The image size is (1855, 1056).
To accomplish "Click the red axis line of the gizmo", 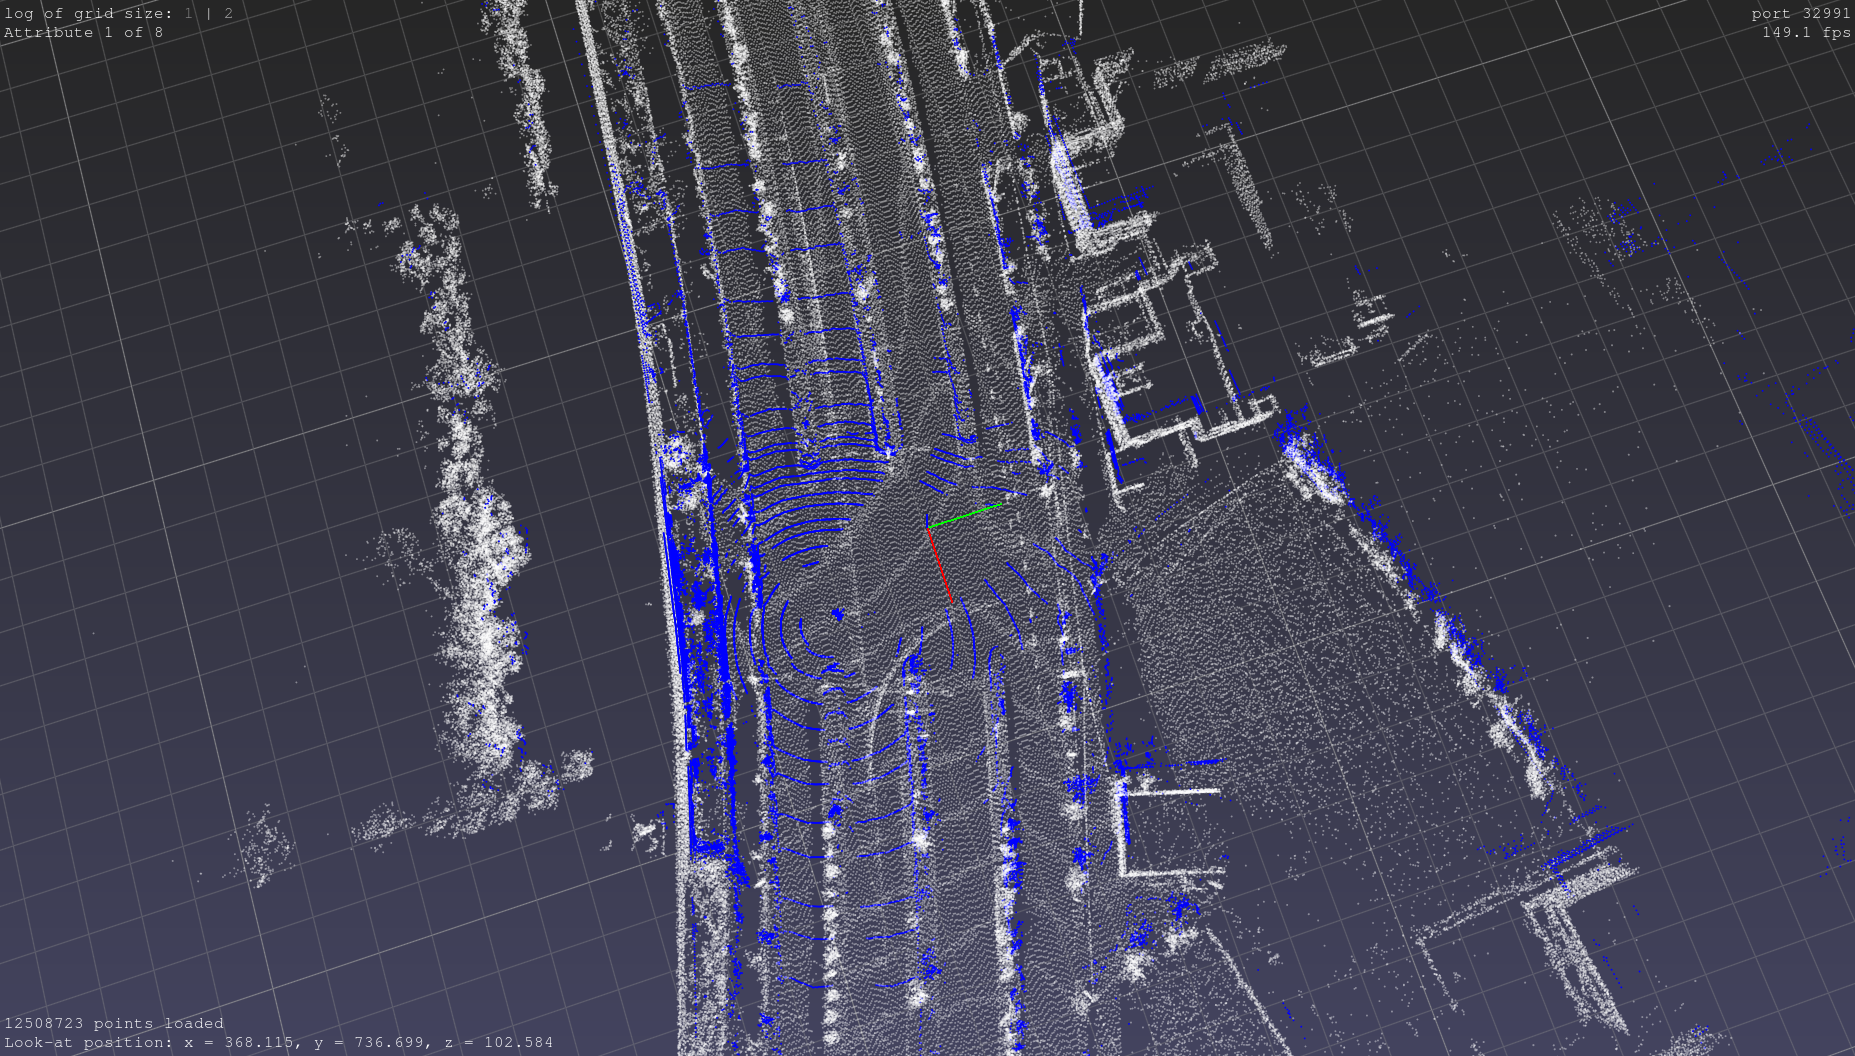I will (x=940, y=565).
